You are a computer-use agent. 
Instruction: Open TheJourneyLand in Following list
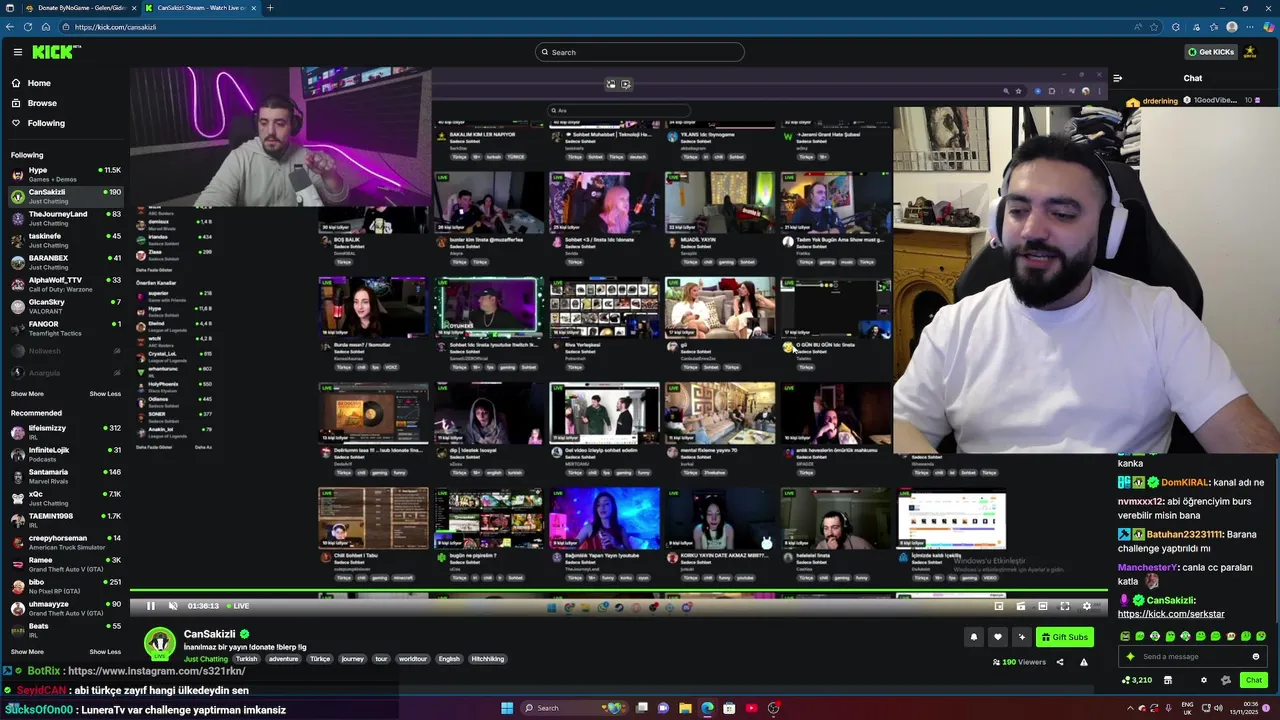[x=66, y=218]
